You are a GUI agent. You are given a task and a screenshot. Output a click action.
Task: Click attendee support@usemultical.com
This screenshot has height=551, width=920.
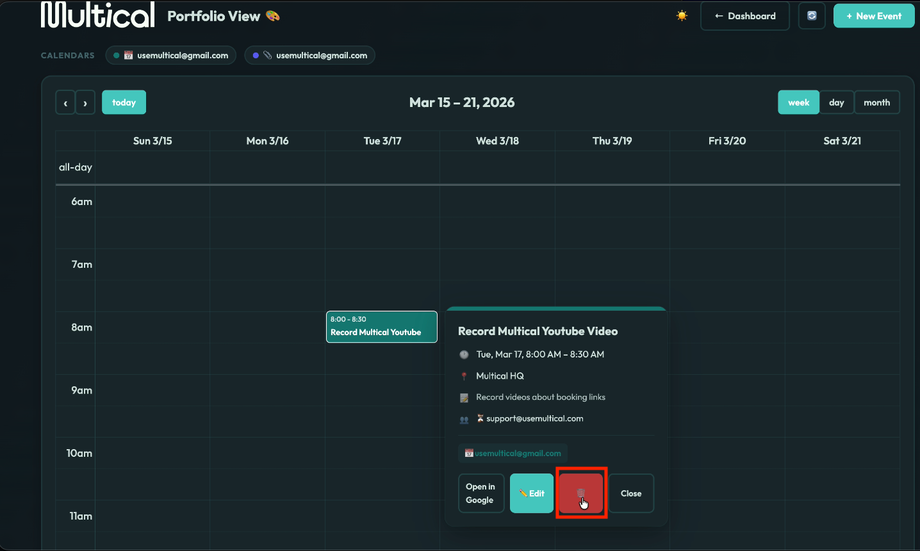pyautogui.click(x=535, y=418)
